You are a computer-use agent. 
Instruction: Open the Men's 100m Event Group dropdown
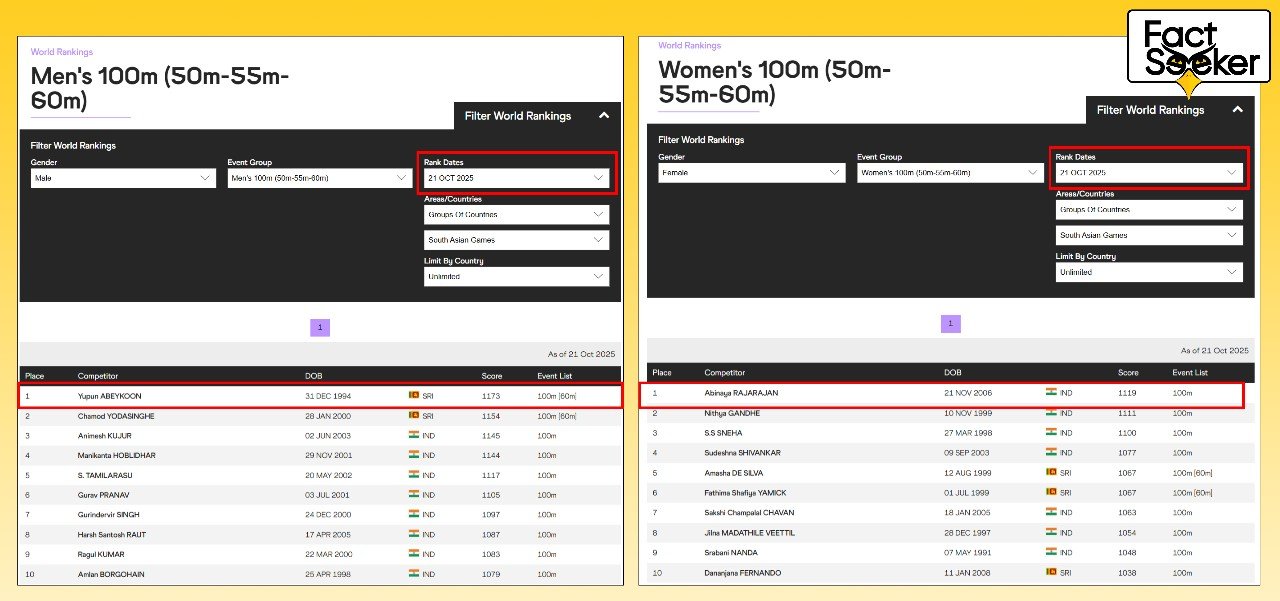[319, 178]
